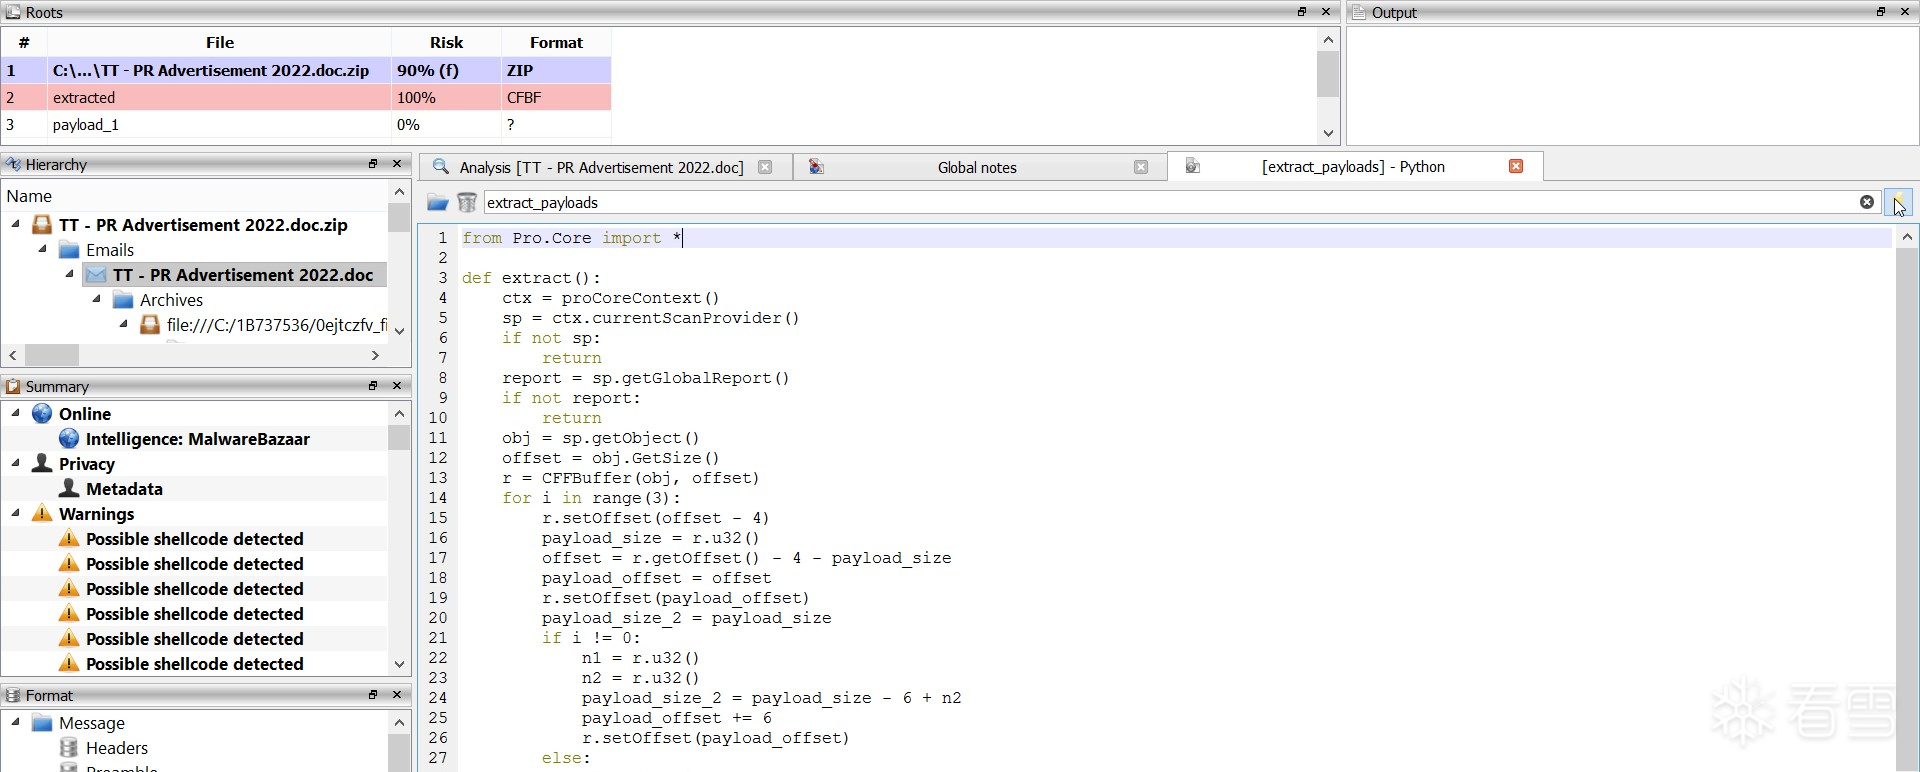The height and width of the screenshot is (772, 1920).
Task: Open Intelligence: MalwareBazaar in Summary
Action: tap(198, 439)
